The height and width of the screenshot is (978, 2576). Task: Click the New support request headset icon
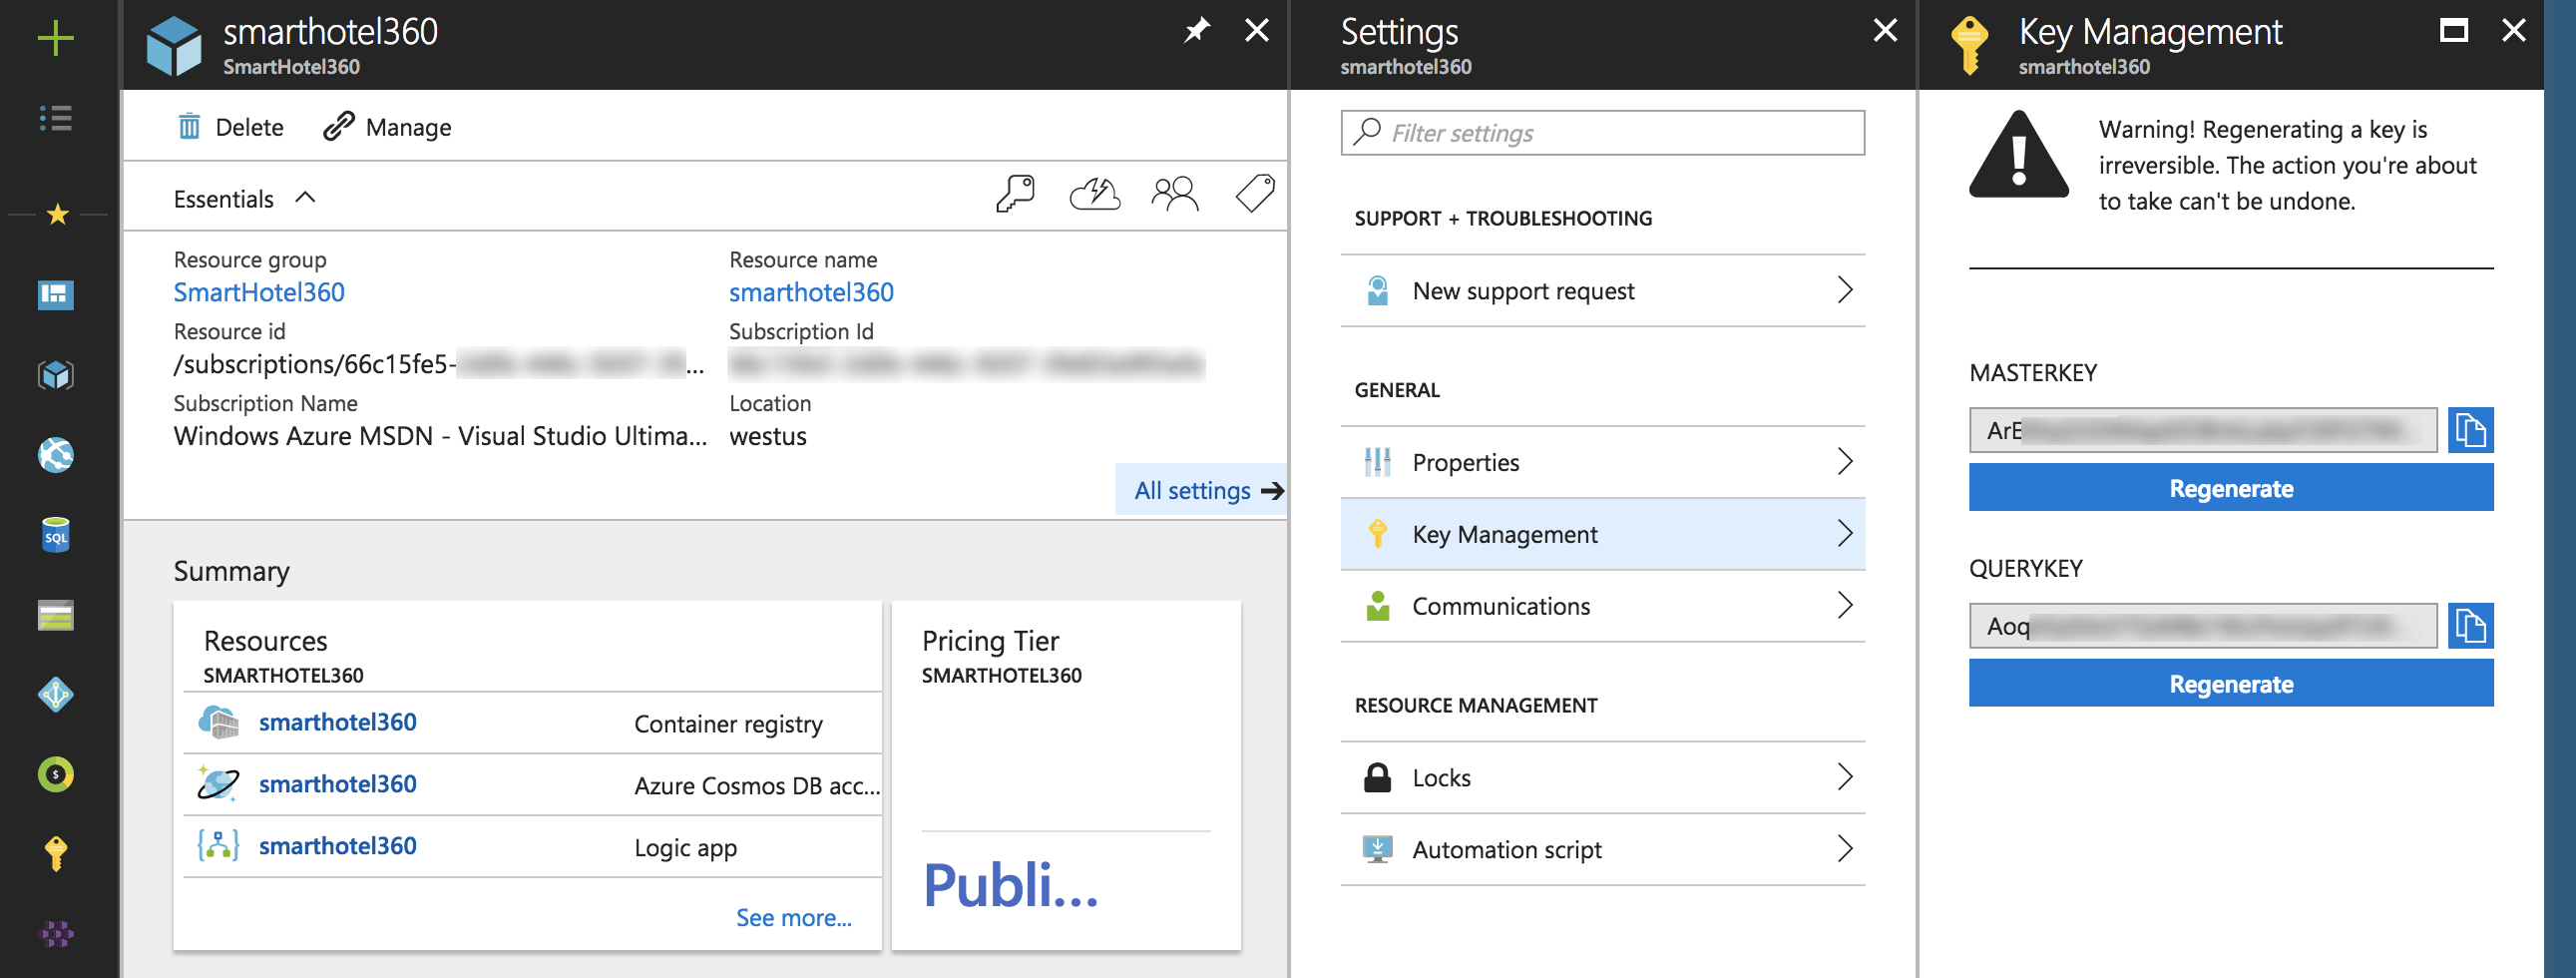point(1378,291)
